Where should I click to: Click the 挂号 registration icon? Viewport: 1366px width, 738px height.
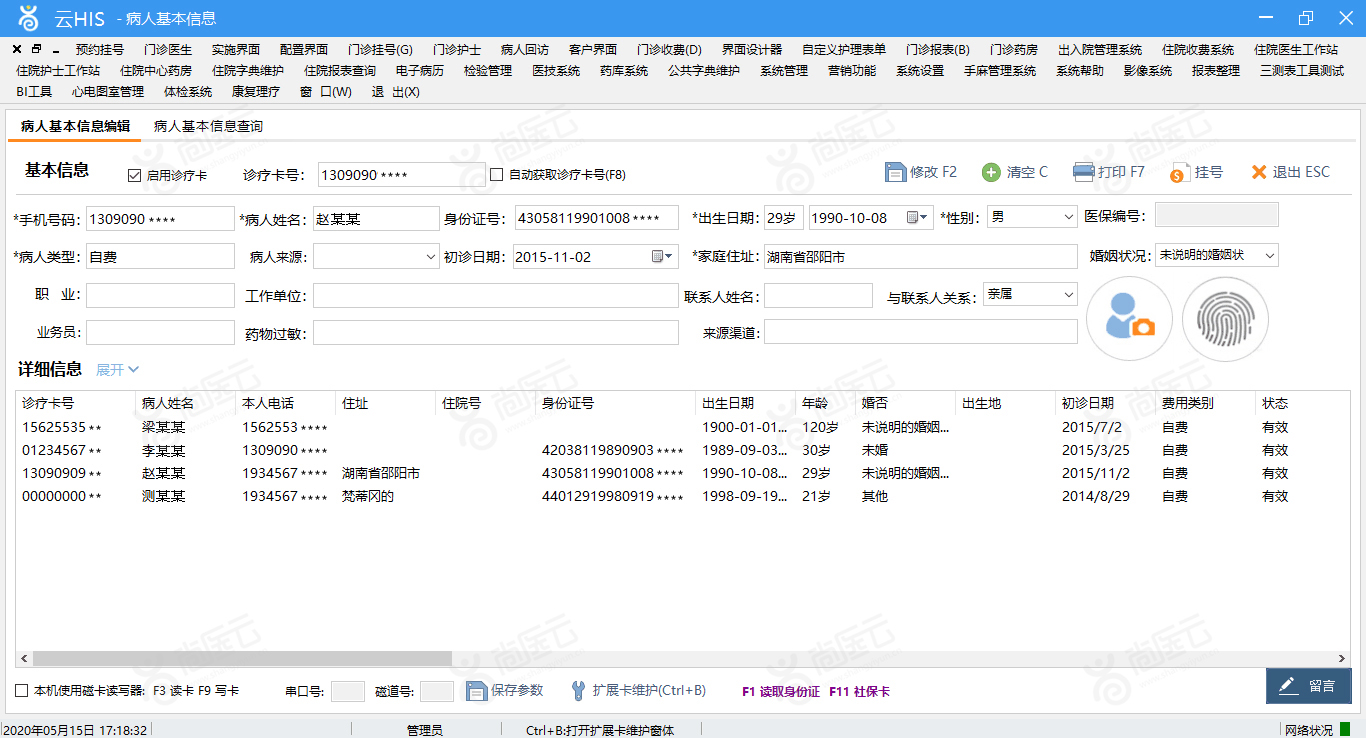tap(1179, 172)
